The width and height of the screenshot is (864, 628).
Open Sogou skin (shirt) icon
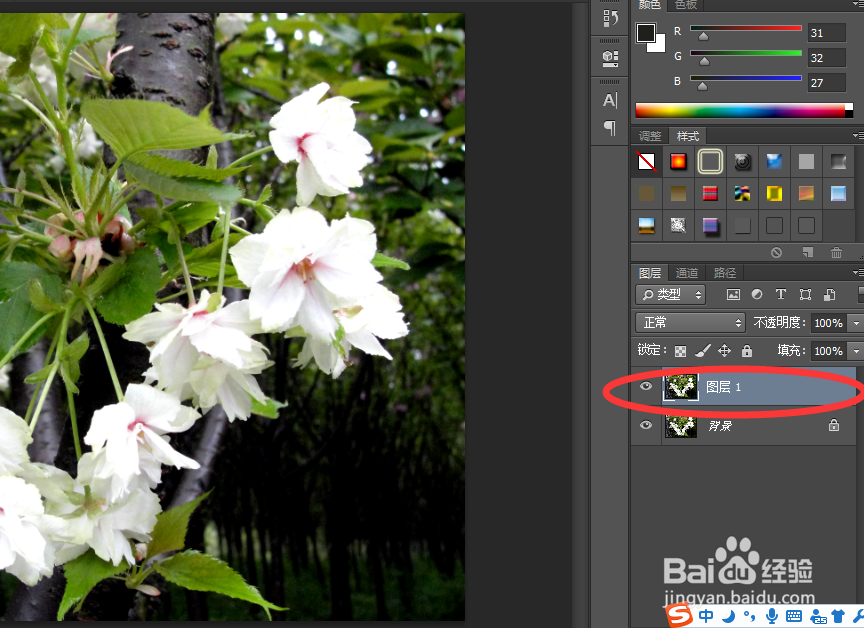tap(838, 616)
